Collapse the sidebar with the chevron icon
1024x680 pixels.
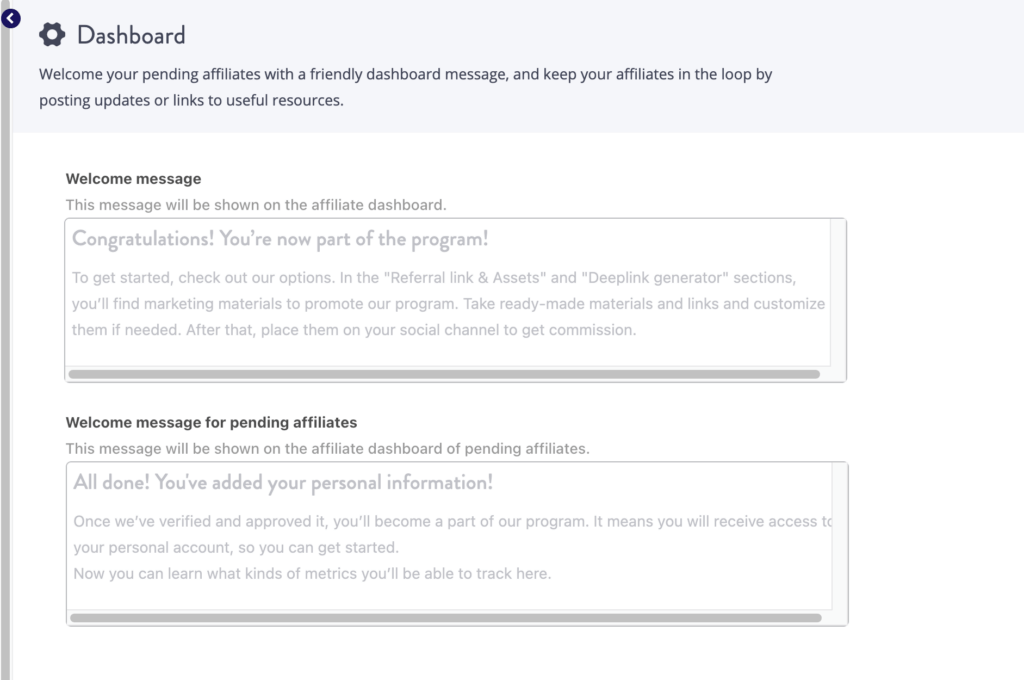click(11, 17)
